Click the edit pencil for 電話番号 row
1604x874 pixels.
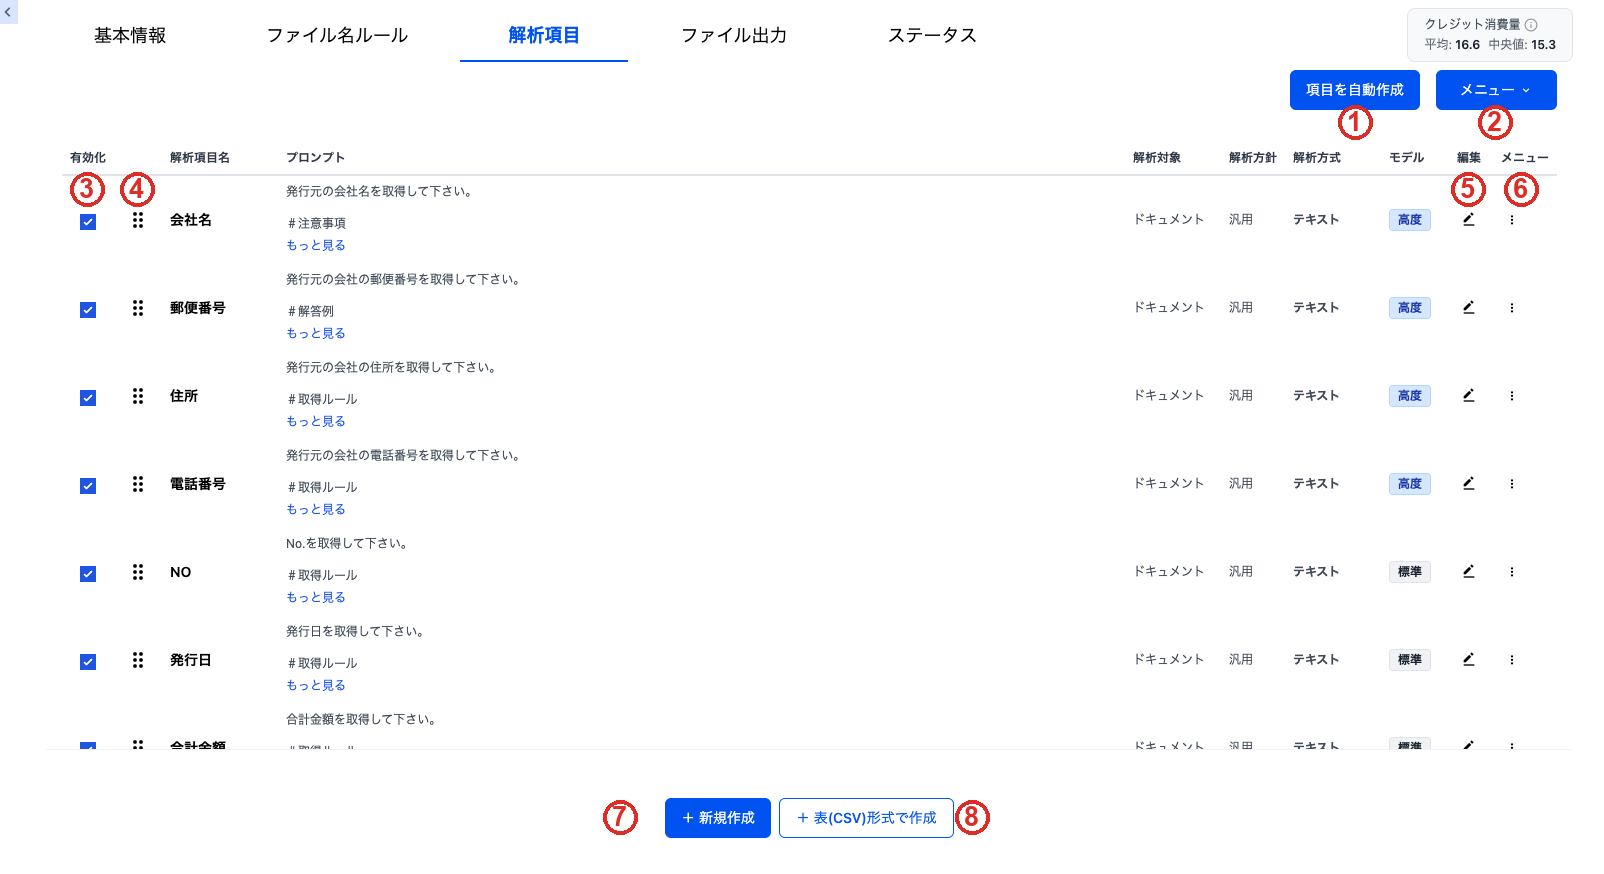1468,484
